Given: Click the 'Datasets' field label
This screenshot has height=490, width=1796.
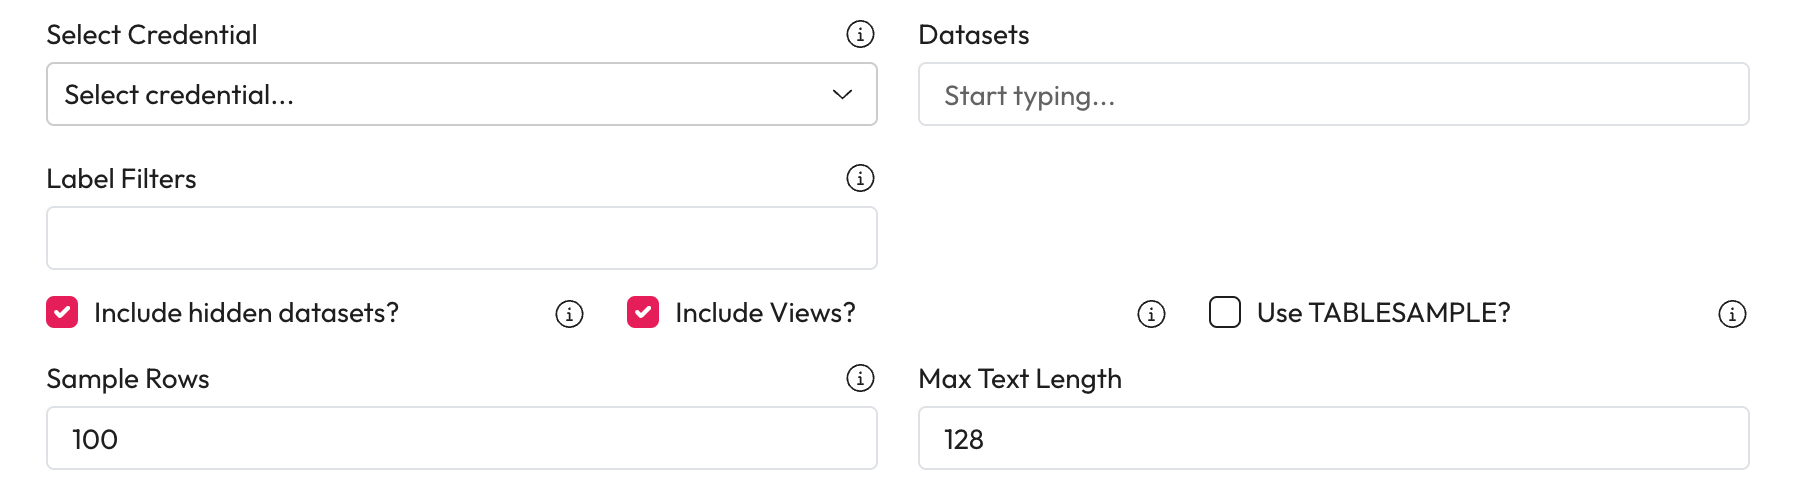Looking at the screenshot, I should [x=973, y=35].
